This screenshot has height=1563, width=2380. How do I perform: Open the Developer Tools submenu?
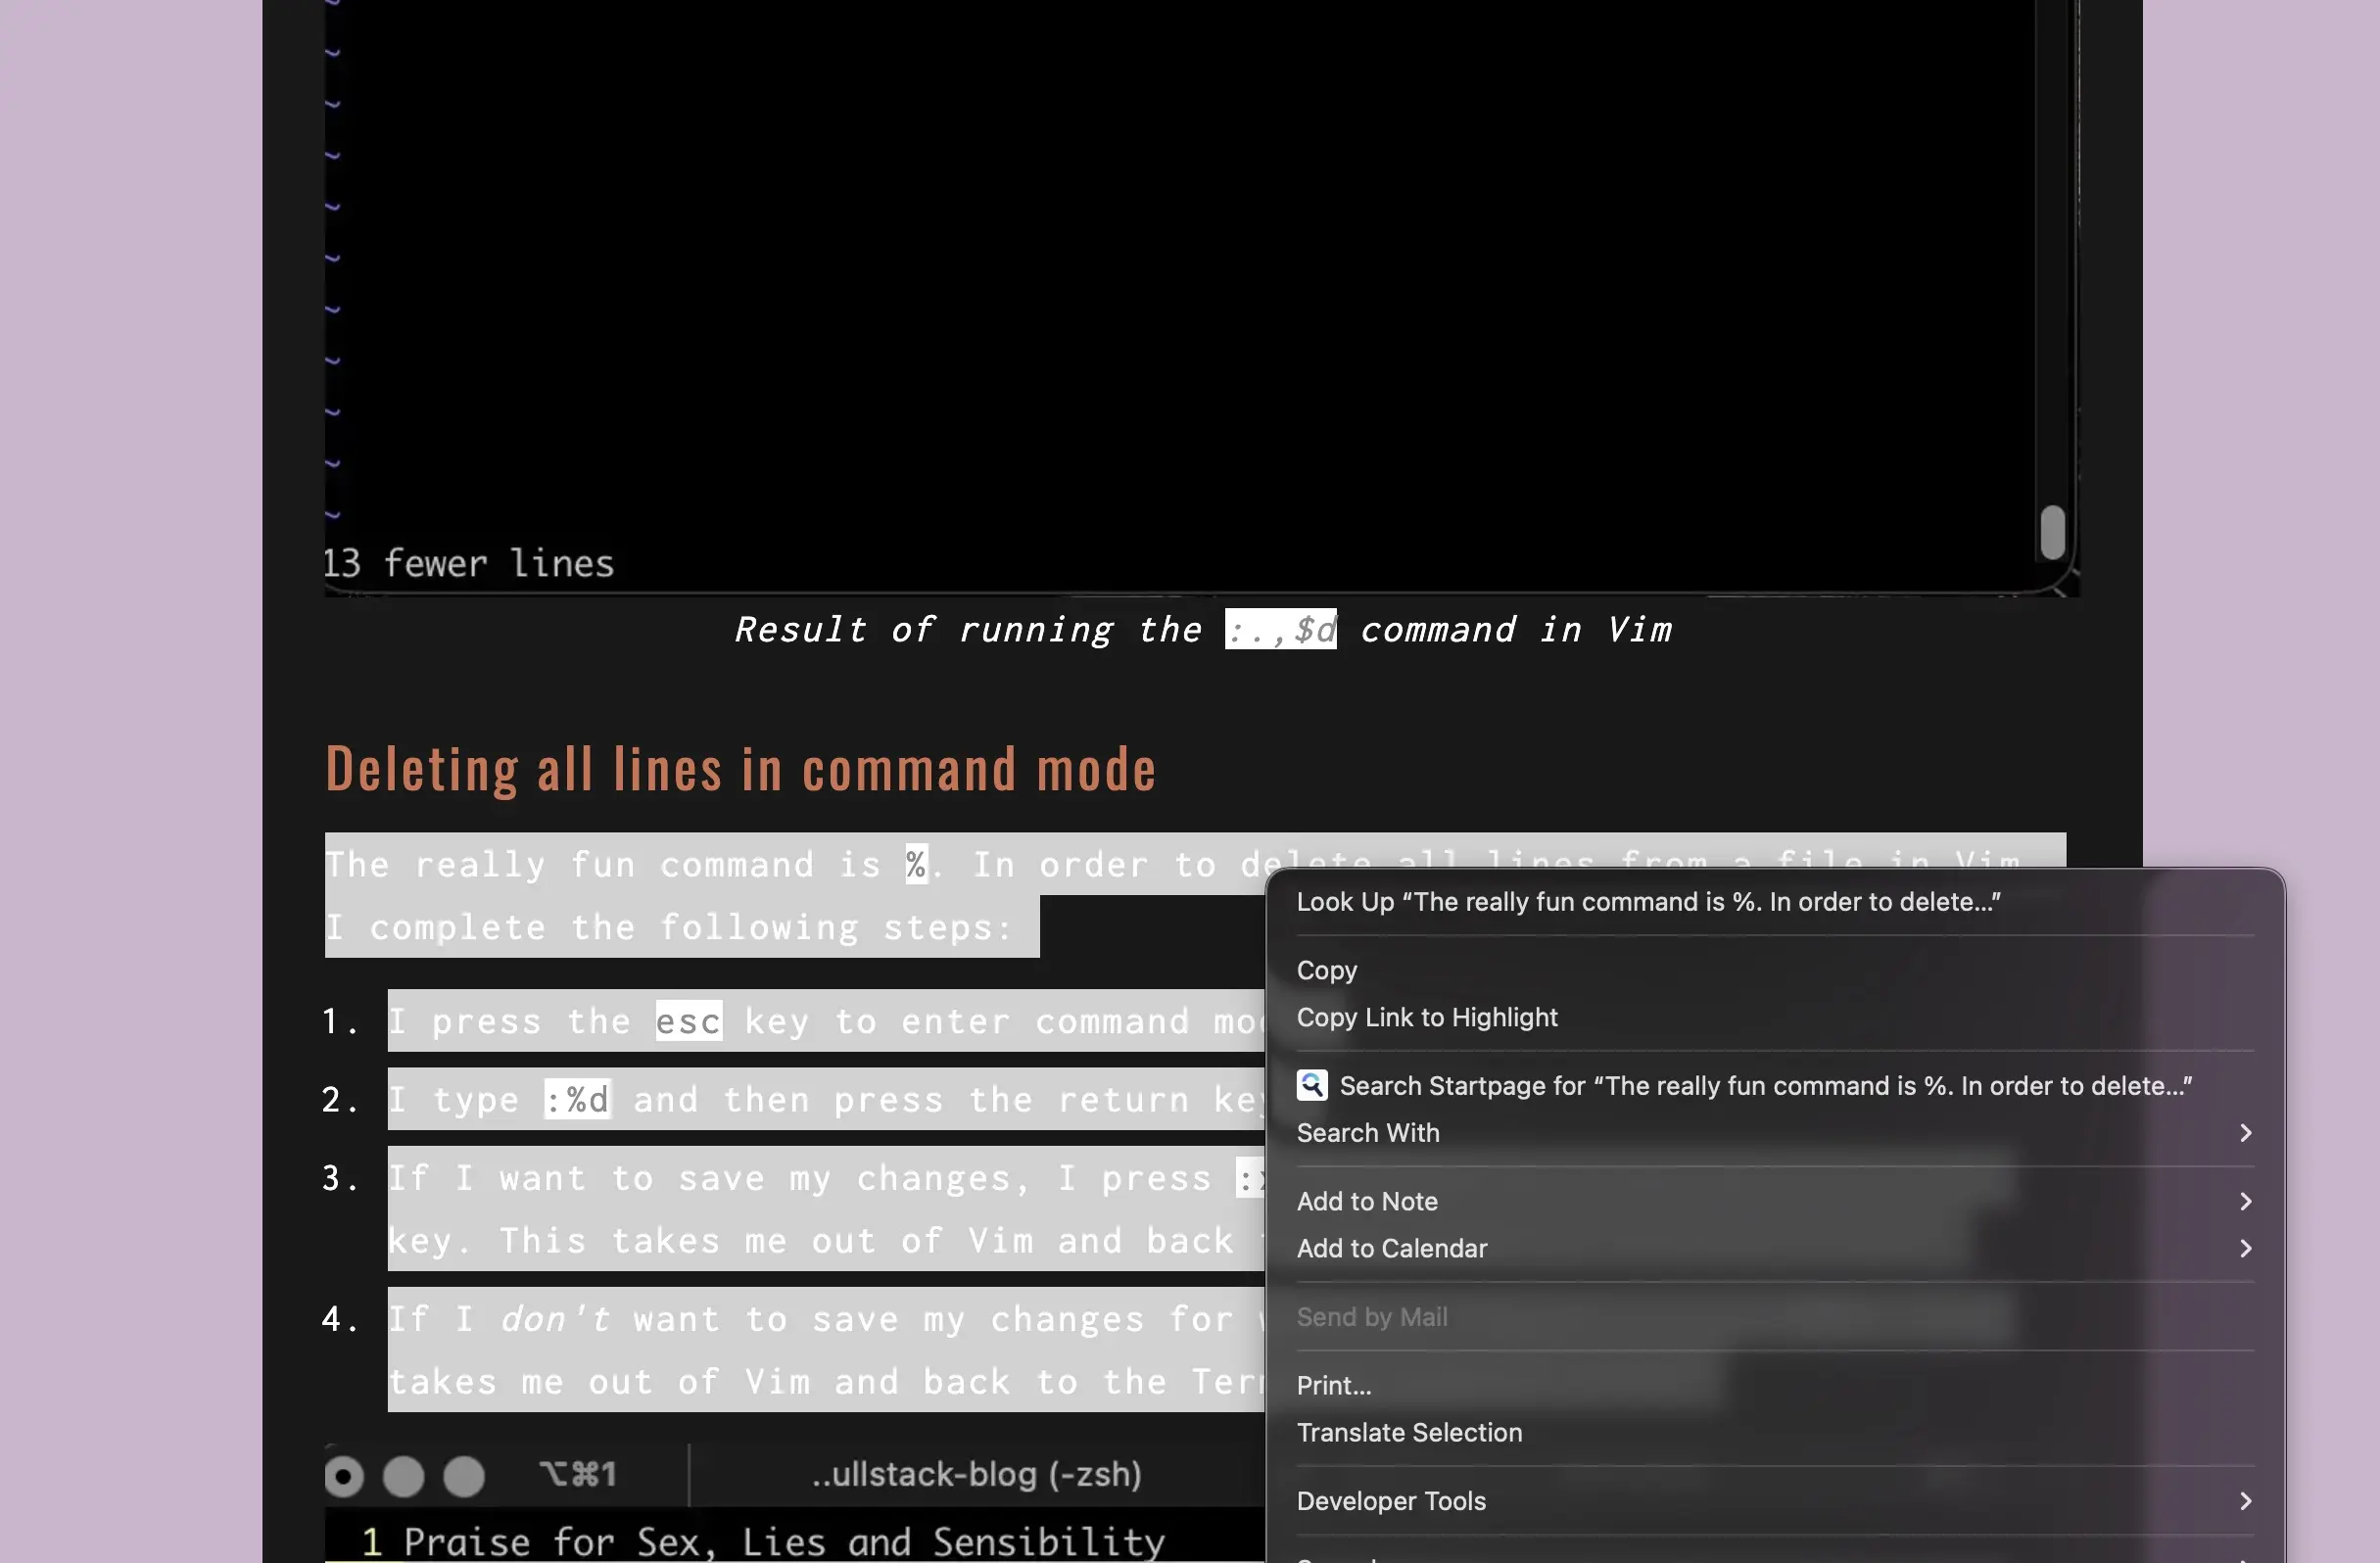coord(1775,1501)
